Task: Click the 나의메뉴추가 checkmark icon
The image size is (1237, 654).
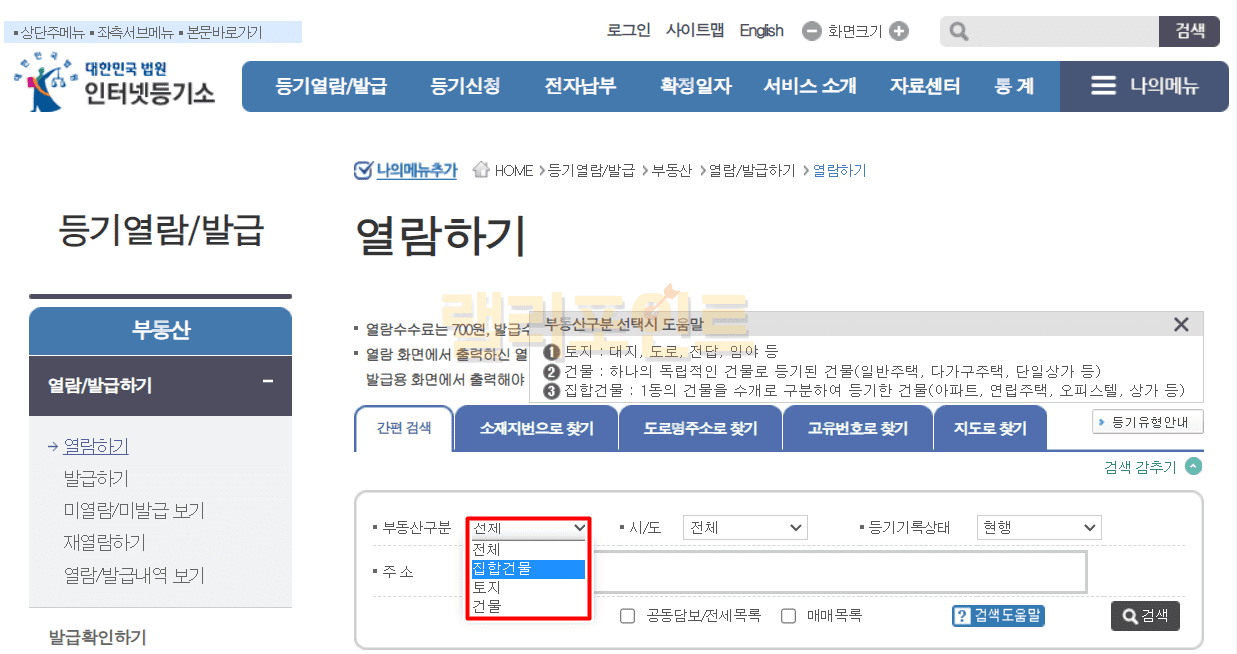Action: (364, 170)
